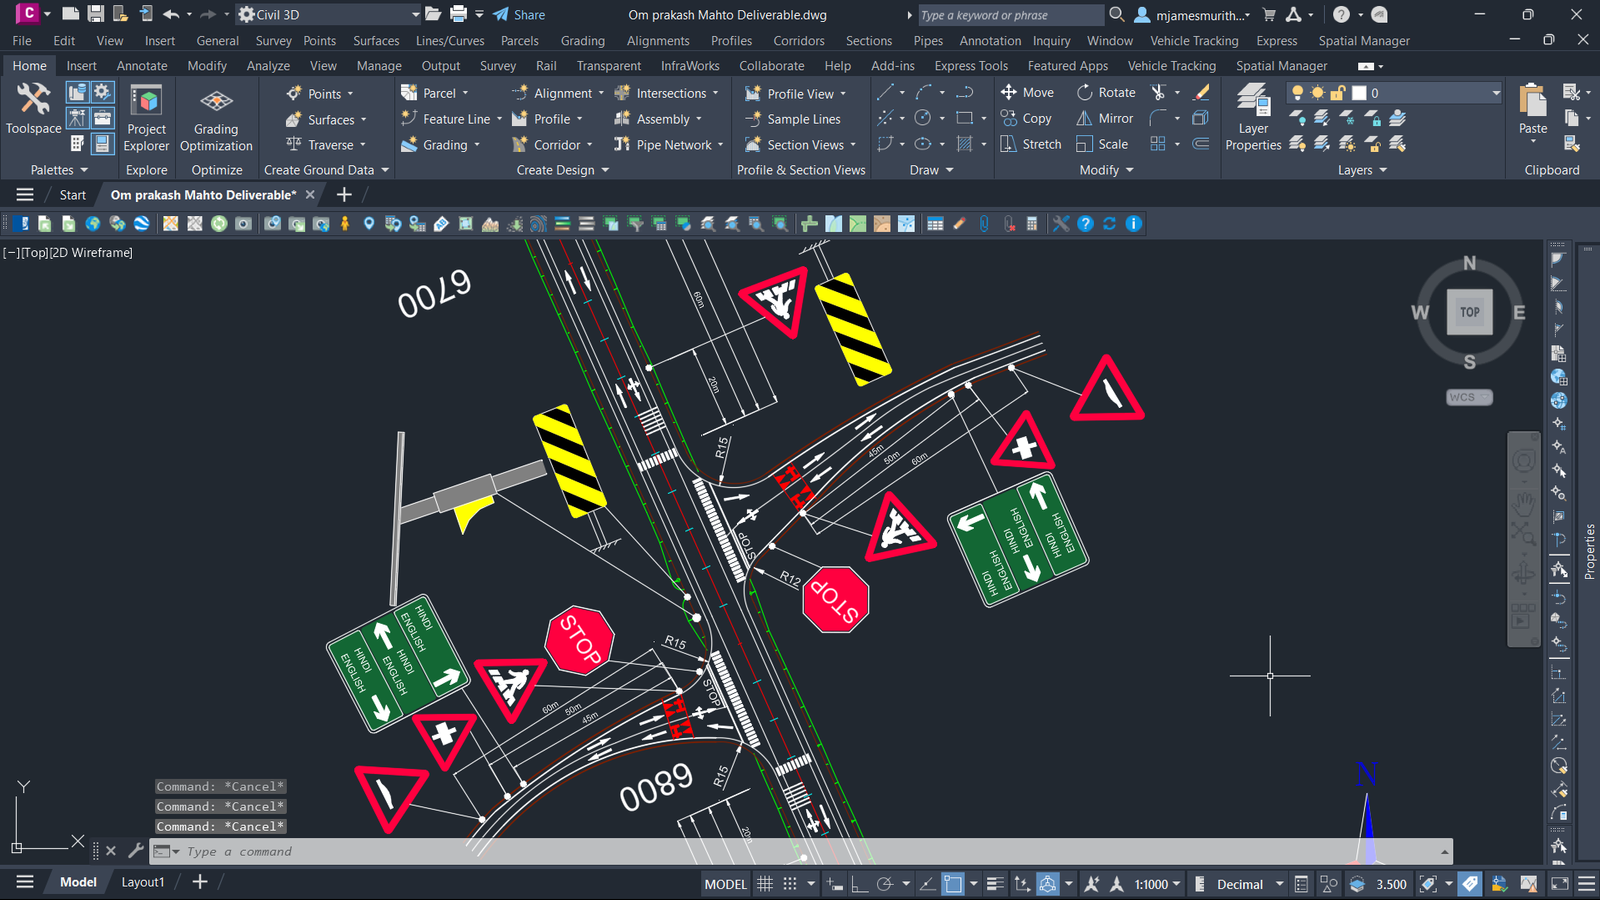Select the Line draw tool
Viewport: 1600px width, 900px height.
coord(885,93)
